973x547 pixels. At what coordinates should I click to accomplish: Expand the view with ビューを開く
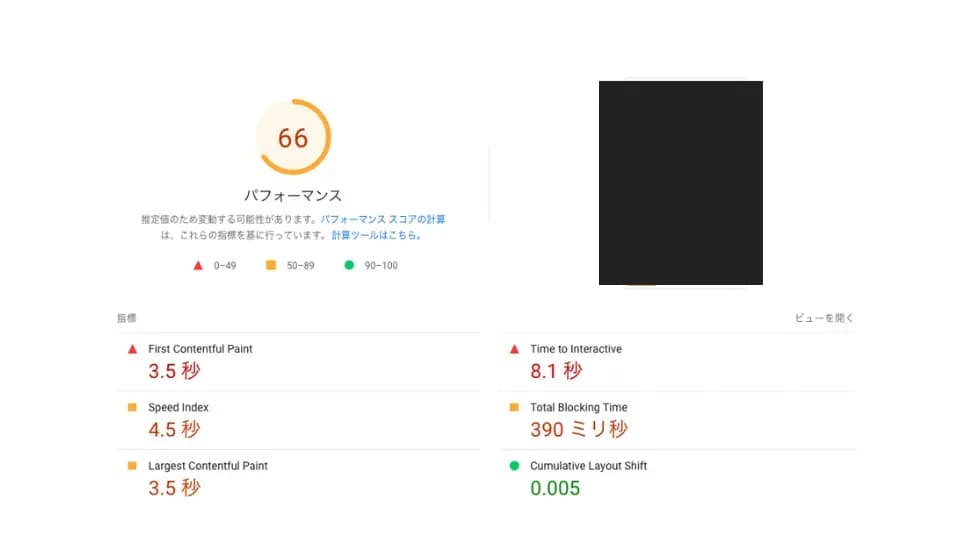tap(824, 318)
